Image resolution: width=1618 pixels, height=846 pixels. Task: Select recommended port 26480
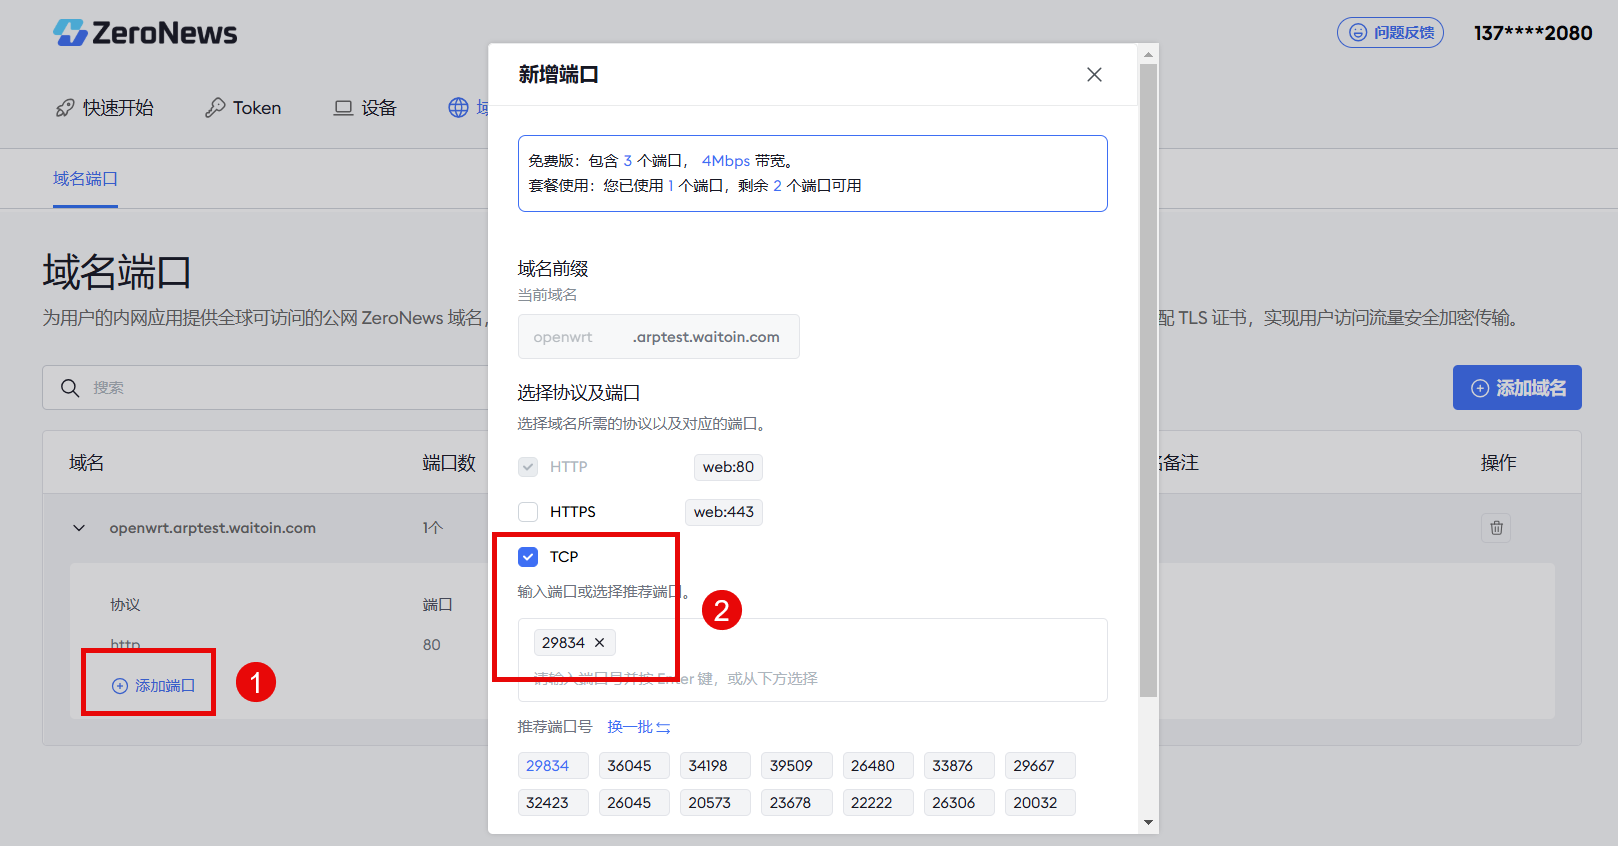878,766
